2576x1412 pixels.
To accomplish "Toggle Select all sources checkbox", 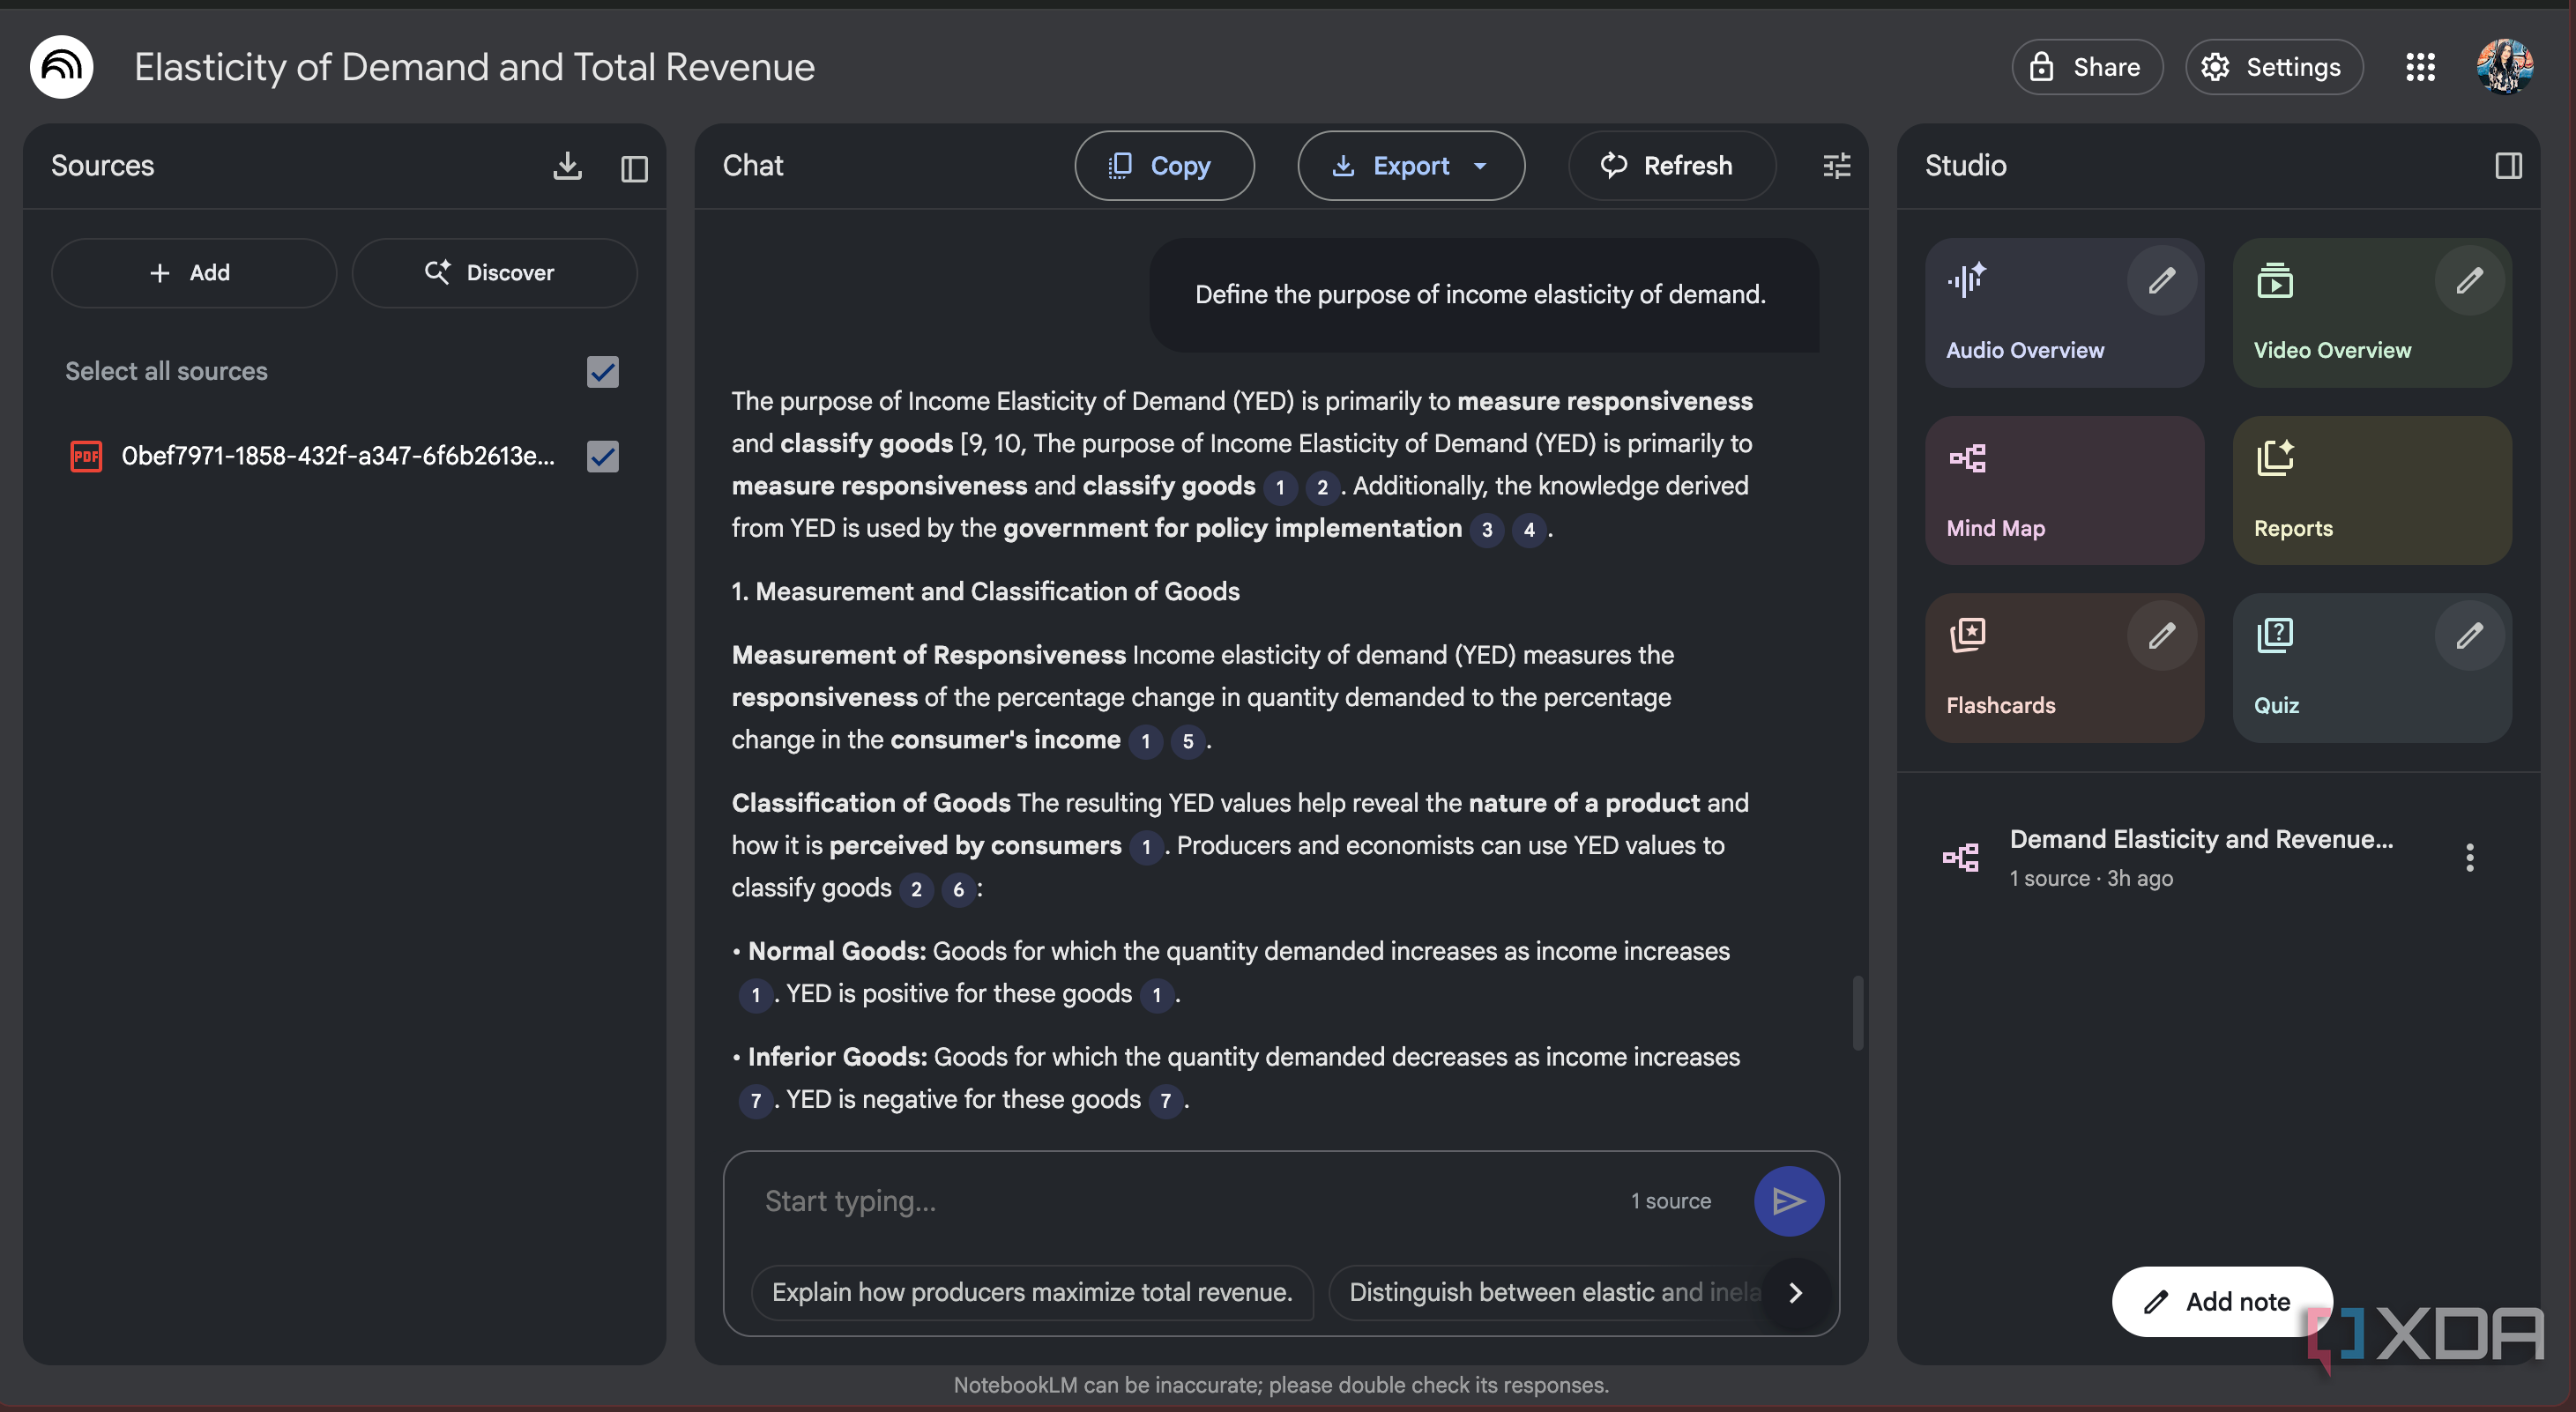I will (602, 372).
